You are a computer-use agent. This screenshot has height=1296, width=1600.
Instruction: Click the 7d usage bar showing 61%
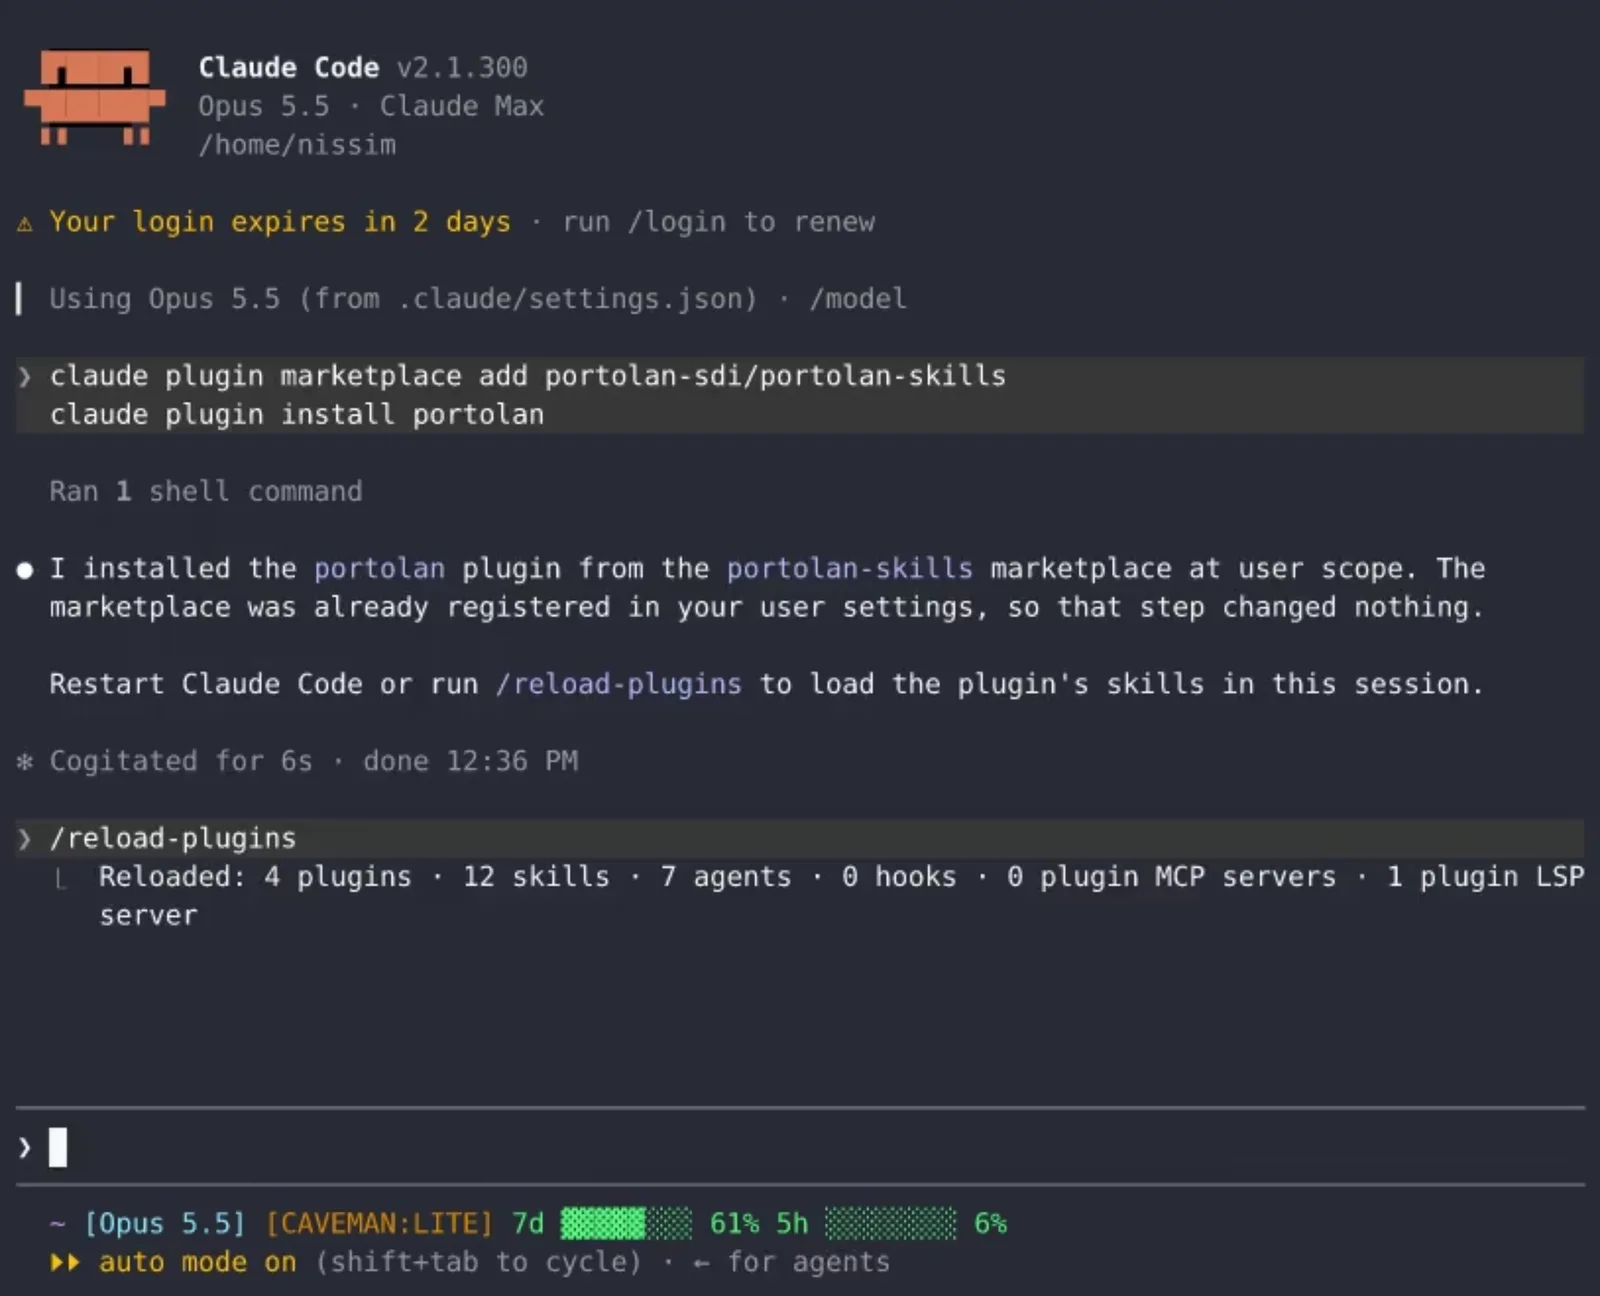(x=626, y=1223)
